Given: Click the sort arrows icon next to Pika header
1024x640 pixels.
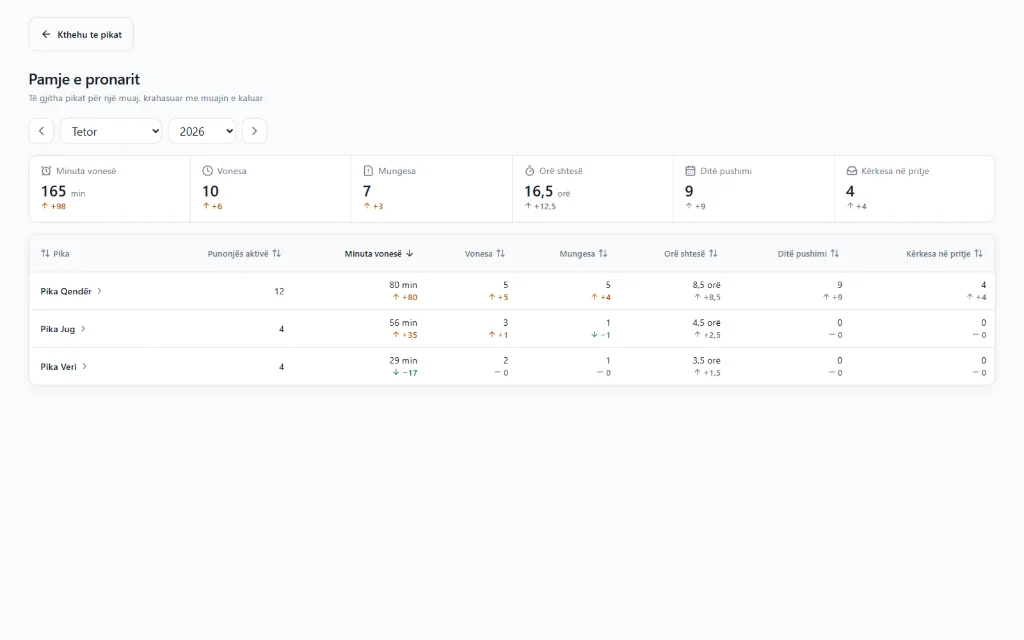Looking at the screenshot, I should [45, 253].
